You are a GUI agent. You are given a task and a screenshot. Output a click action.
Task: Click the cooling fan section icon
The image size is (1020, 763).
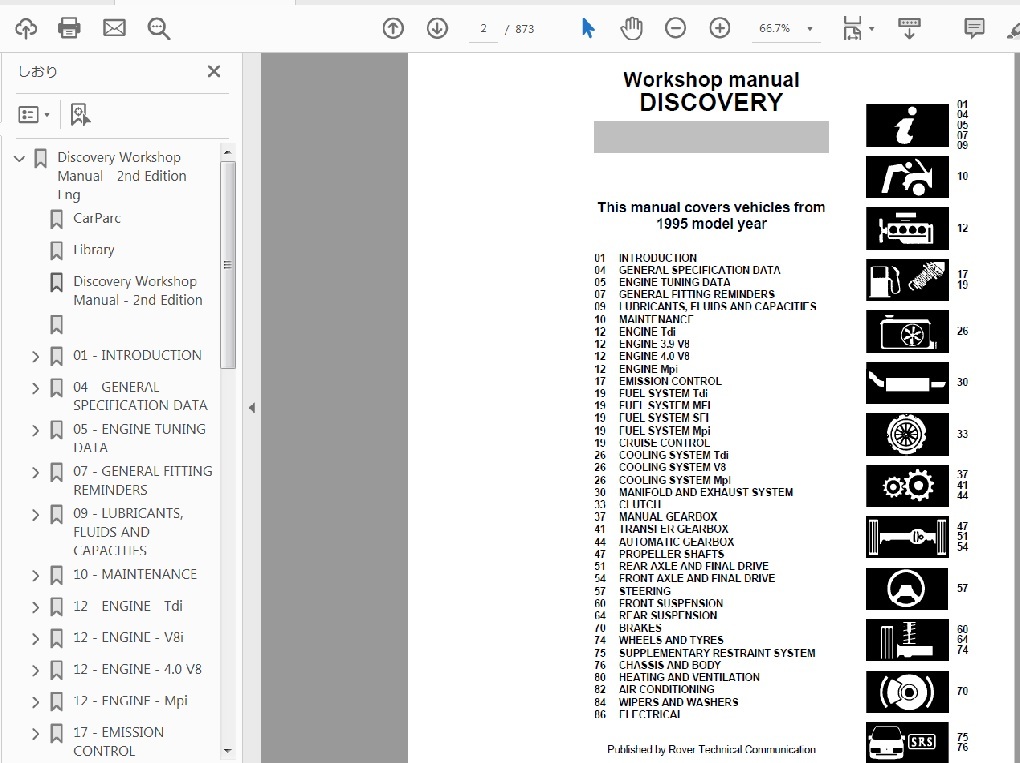(x=907, y=332)
